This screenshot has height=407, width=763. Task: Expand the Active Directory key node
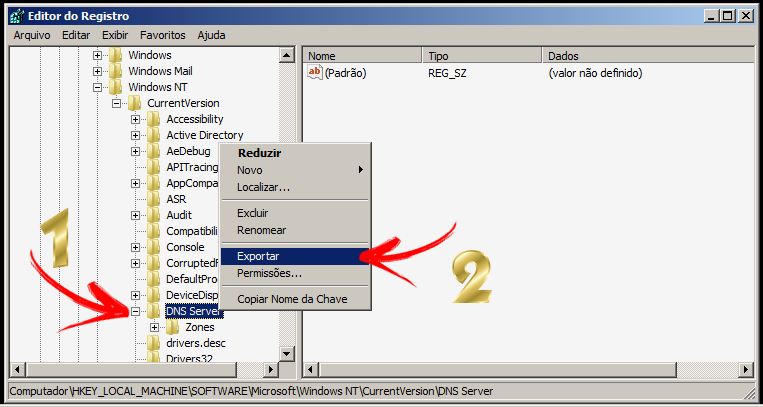(135, 135)
